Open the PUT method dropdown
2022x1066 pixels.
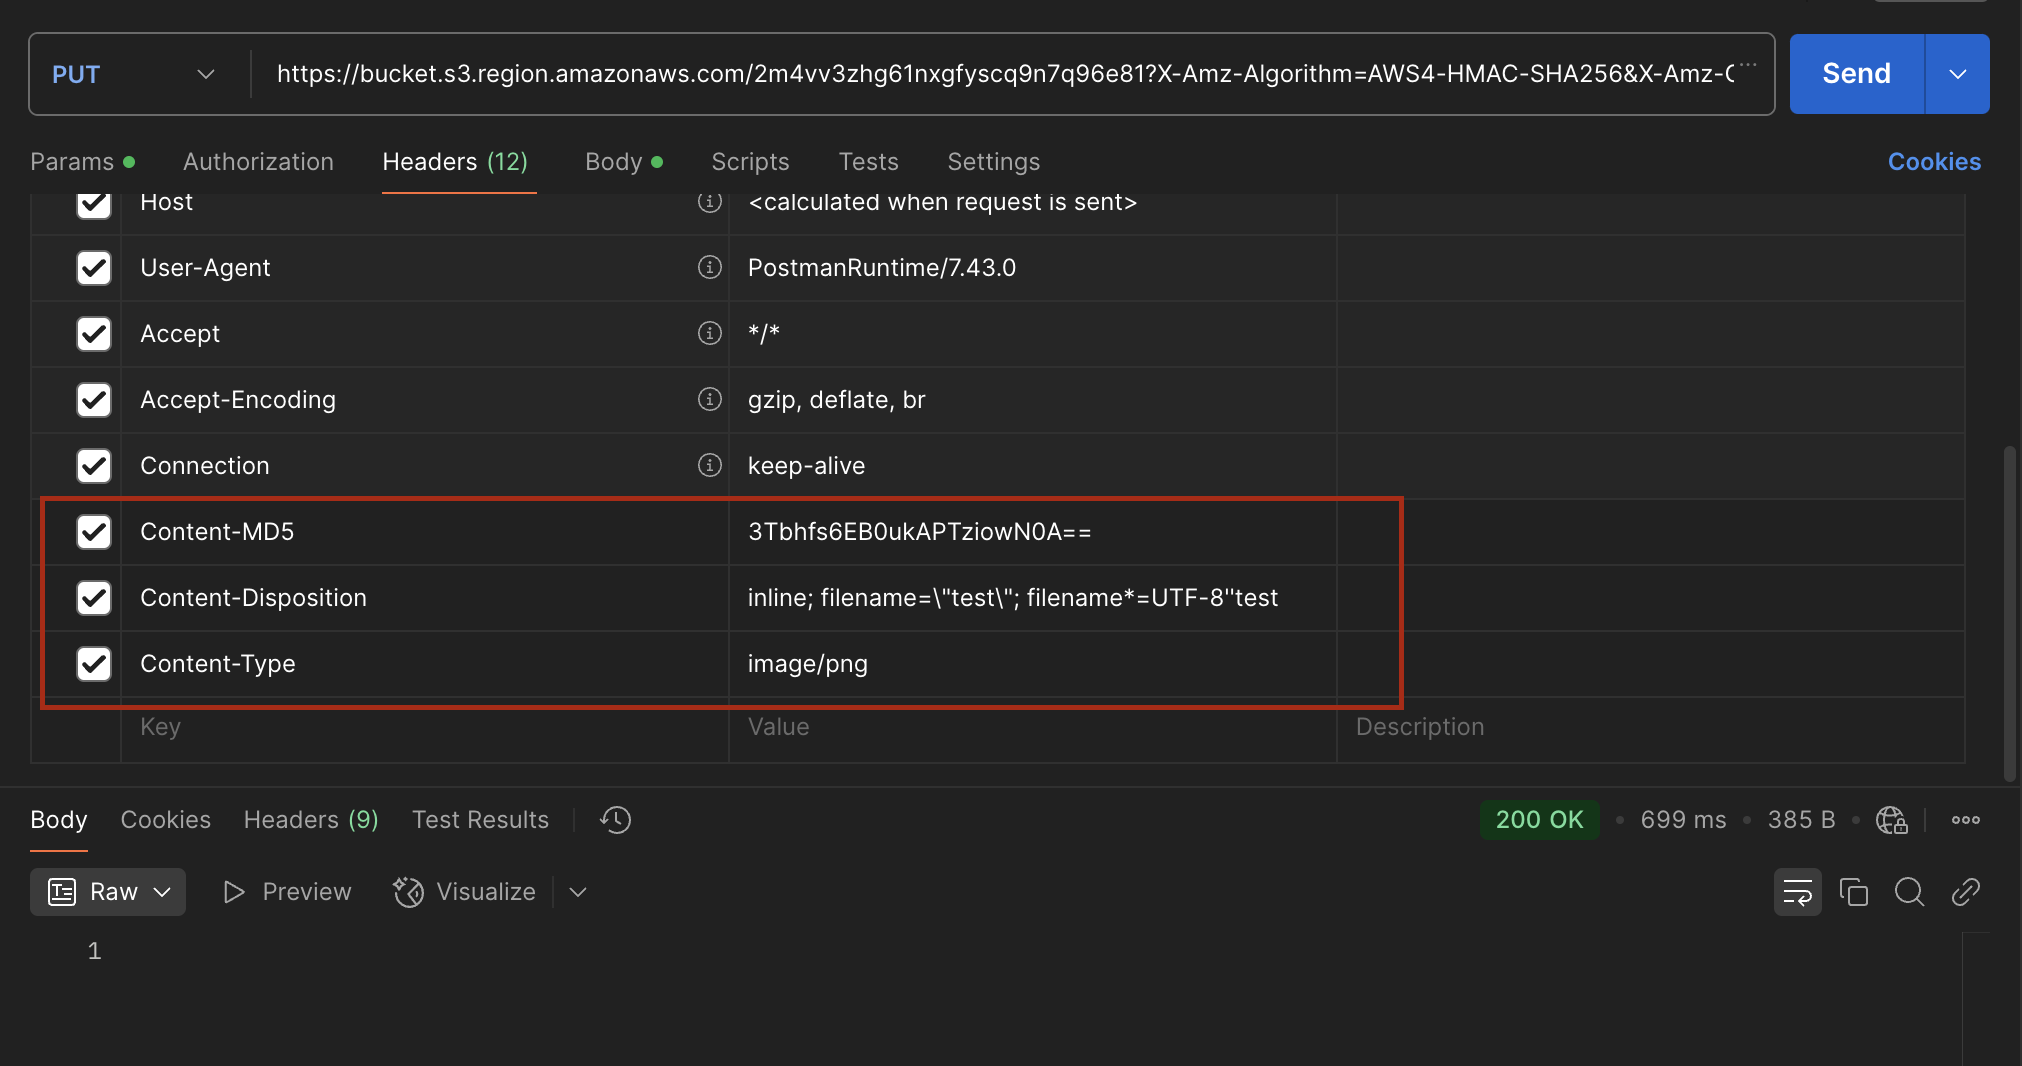pos(134,75)
